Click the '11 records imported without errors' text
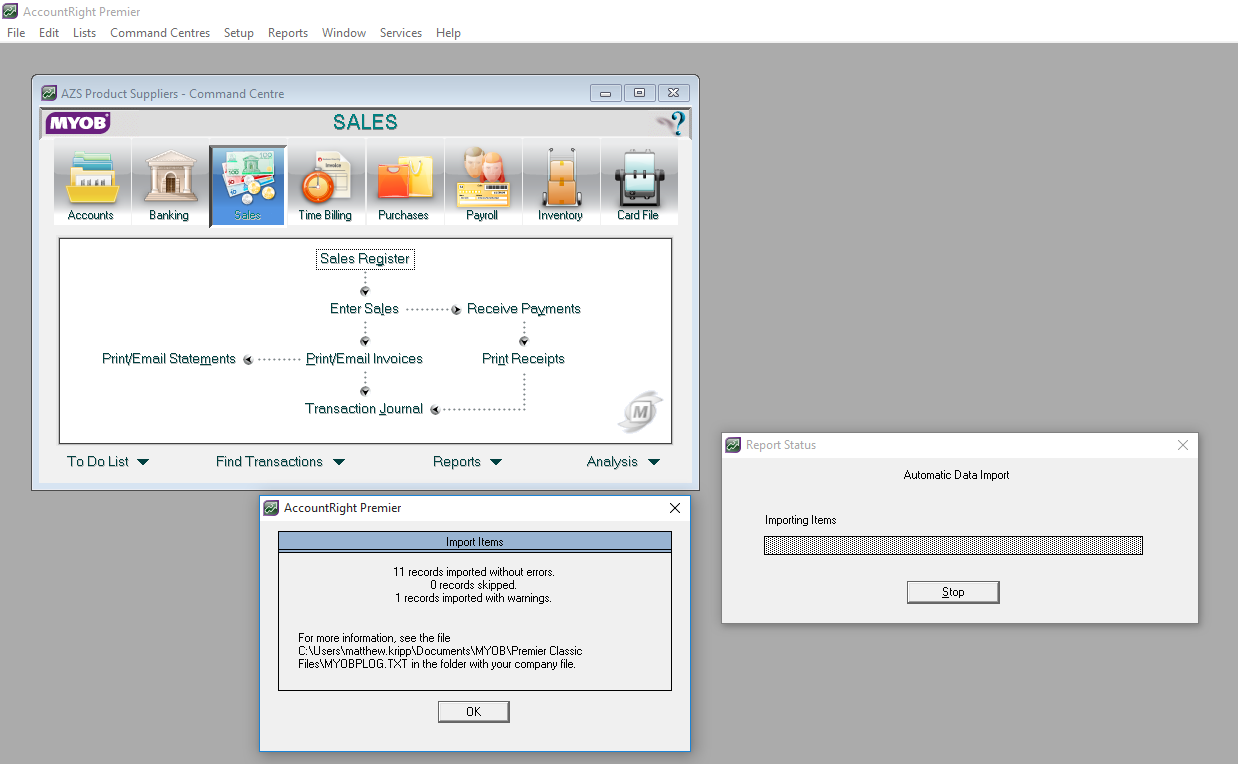 (474, 572)
